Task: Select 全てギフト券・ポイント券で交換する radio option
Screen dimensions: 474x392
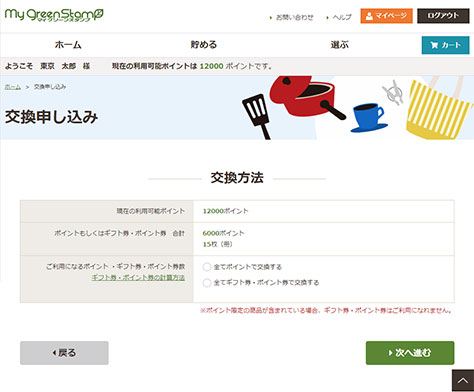Action: click(x=207, y=283)
